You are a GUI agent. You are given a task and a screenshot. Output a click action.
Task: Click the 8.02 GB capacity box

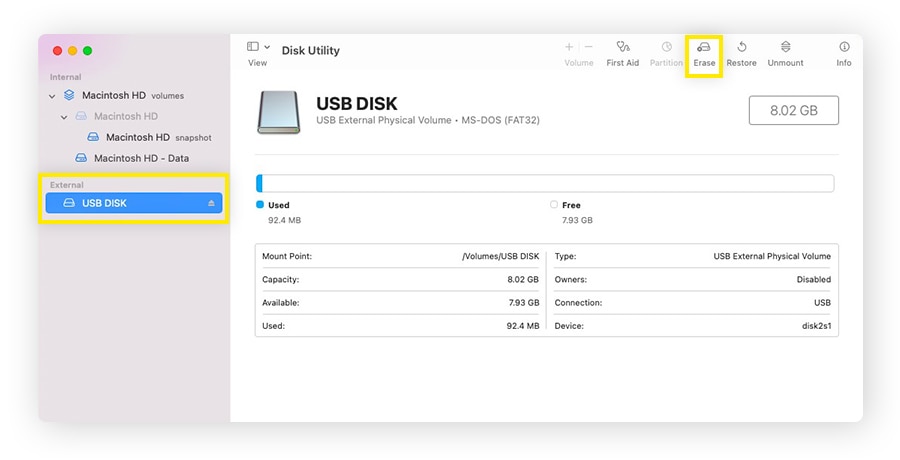pos(793,110)
